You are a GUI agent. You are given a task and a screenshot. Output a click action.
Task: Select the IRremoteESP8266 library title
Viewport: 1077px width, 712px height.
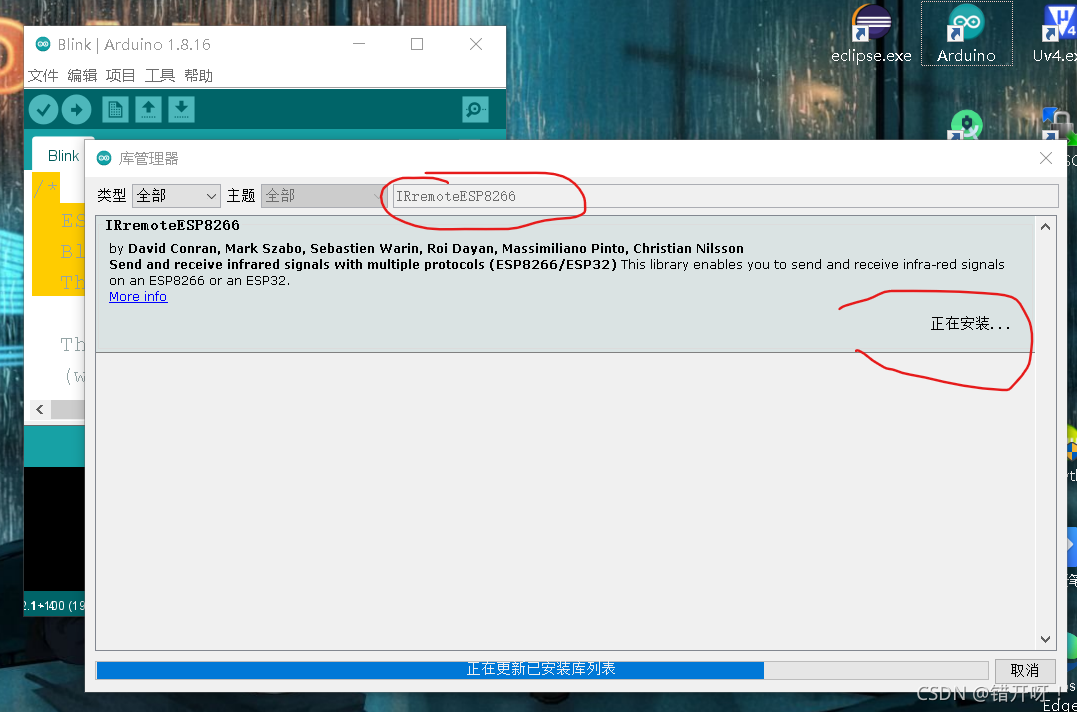click(x=172, y=225)
